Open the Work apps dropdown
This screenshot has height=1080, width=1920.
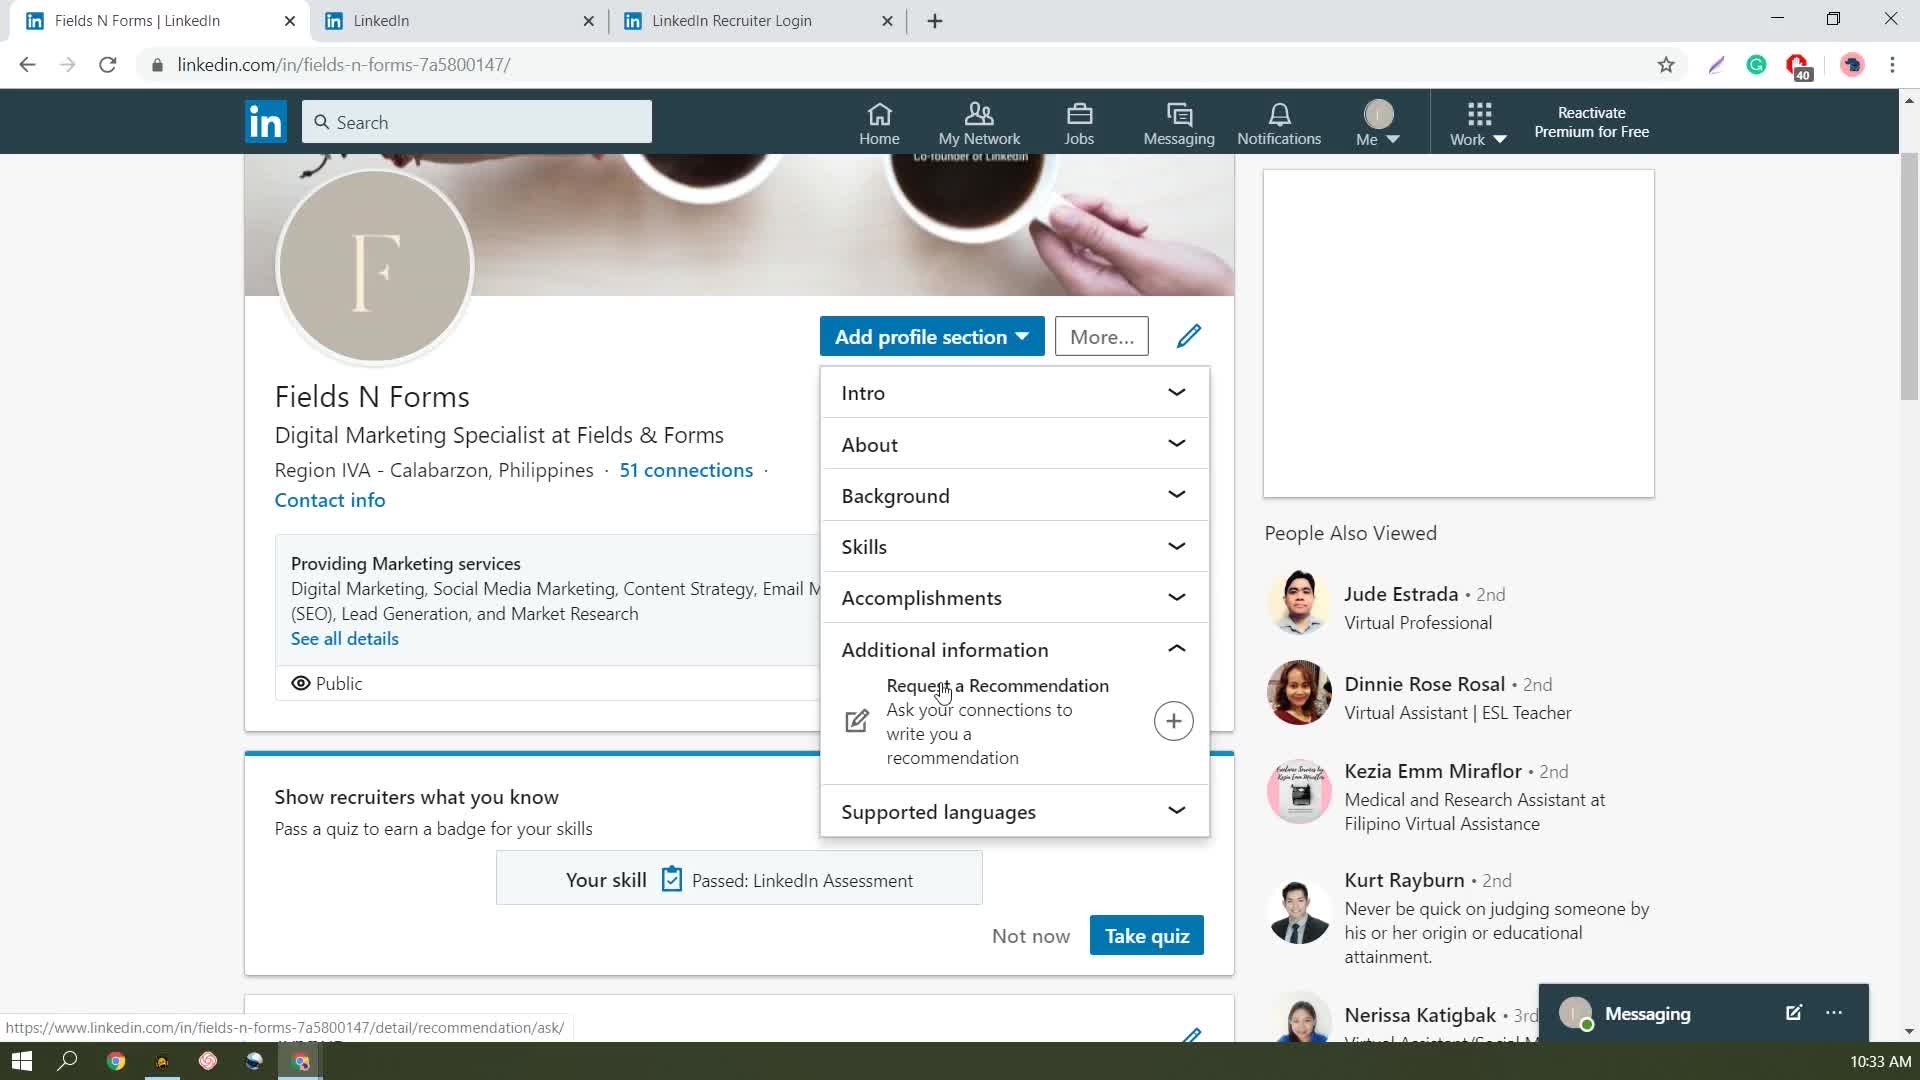click(x=1478, y=124)
